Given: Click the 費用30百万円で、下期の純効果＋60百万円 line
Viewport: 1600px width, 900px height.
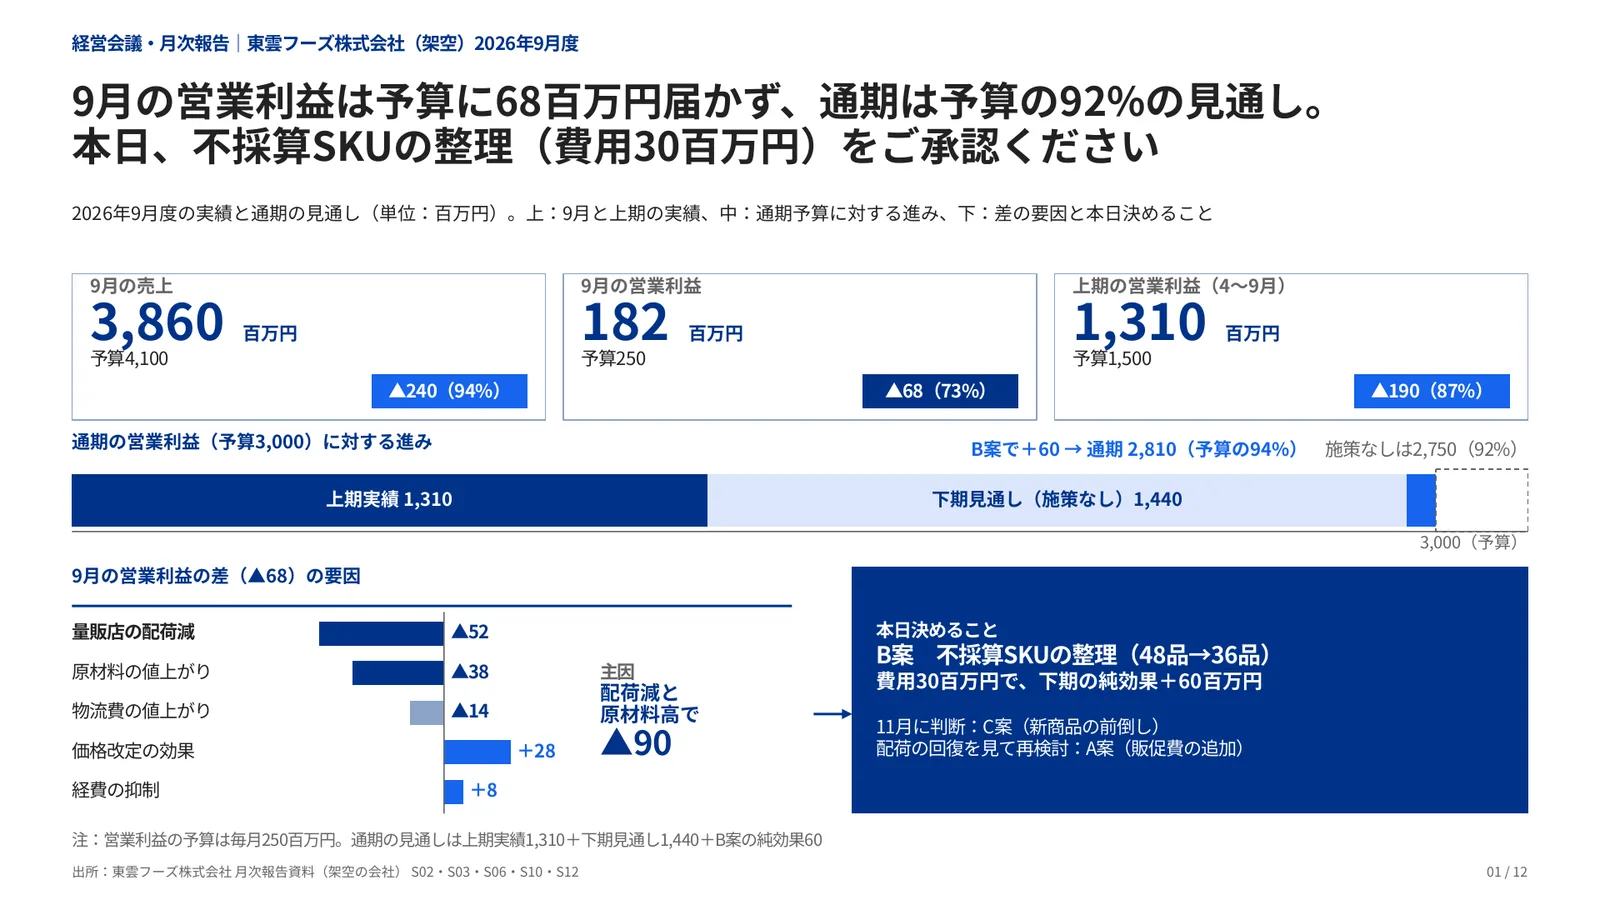Looking at the screenshot, I should click(x=1069, y=682).
